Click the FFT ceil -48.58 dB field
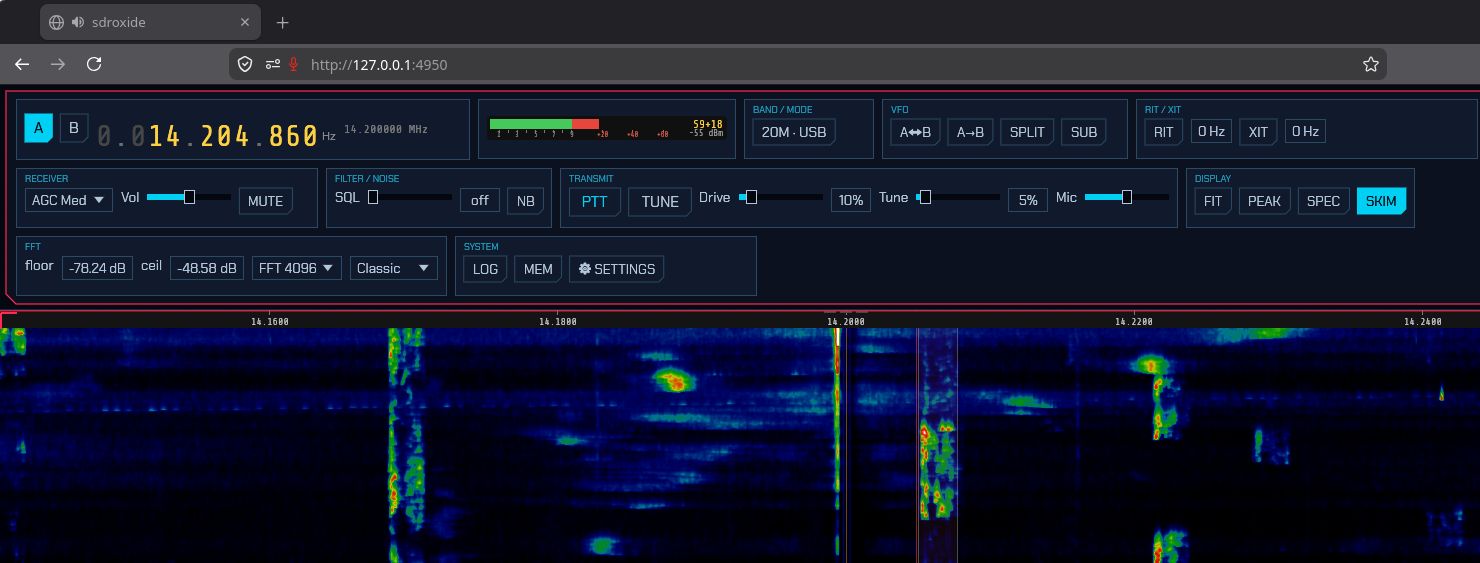The width and height of the screenshot is (1480, 563). 207,268
